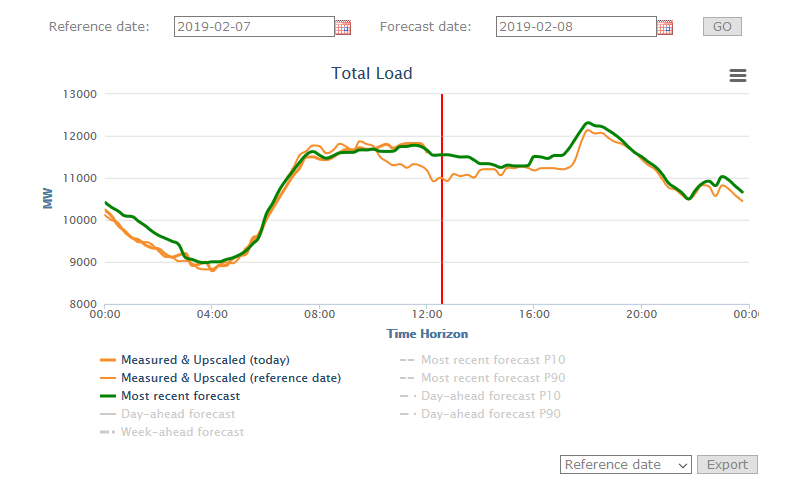The width and height of the screenshot is (806, 482).
Task: Expand the Reference date export dropdown
Action: point(626,464)
